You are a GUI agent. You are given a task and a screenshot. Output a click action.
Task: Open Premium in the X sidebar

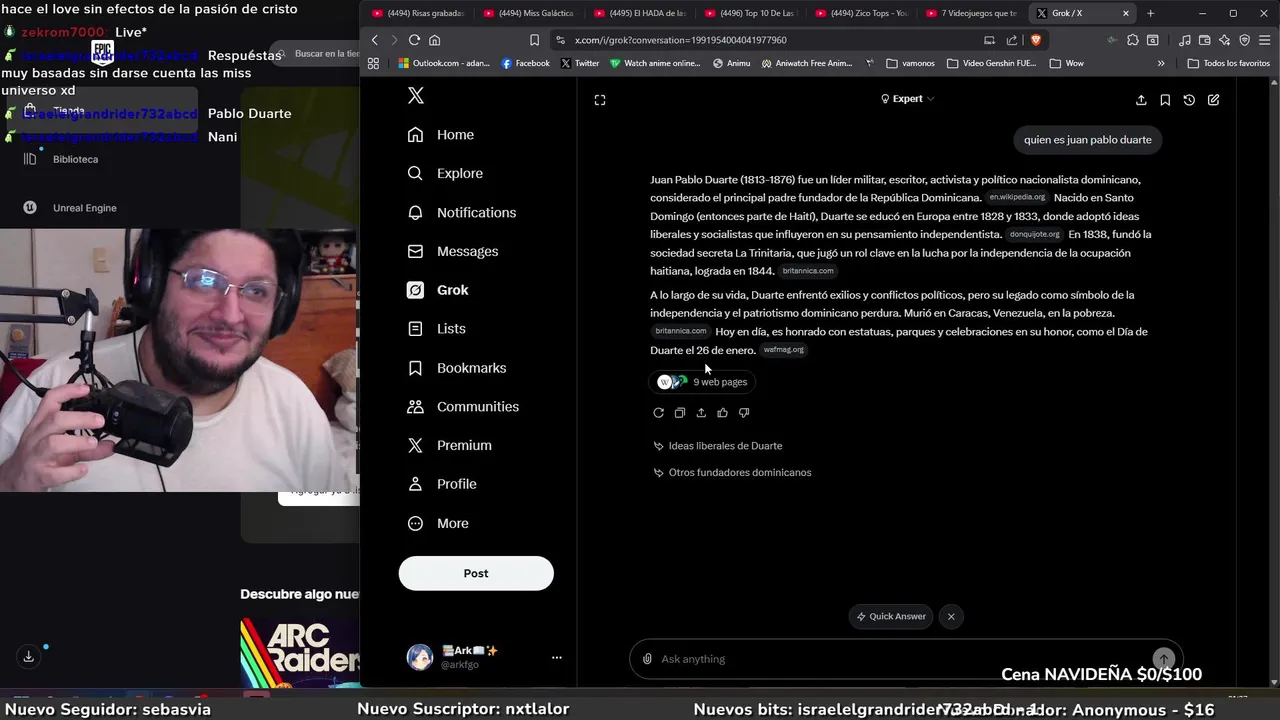(450, 445)
